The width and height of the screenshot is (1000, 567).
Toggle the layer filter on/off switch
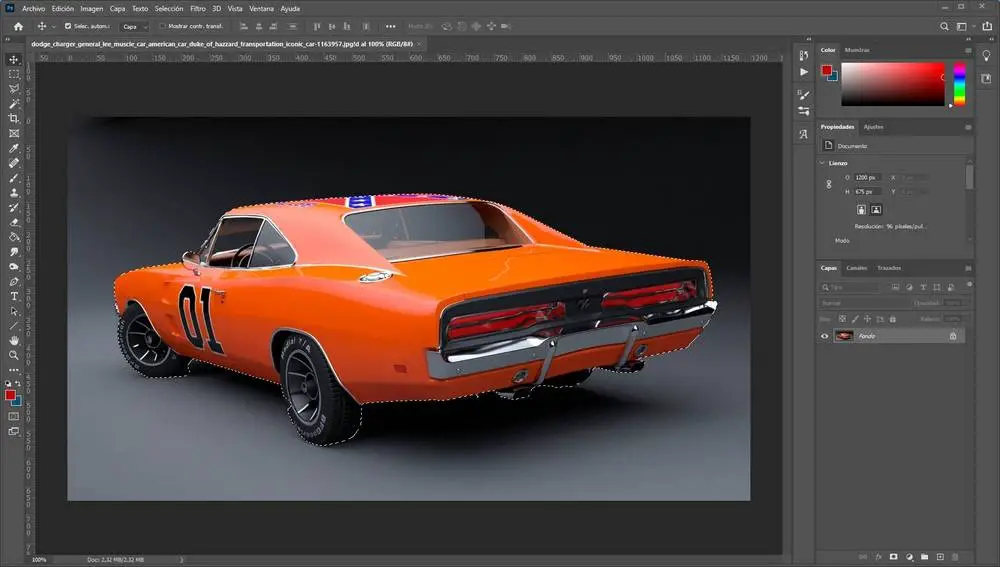tap(969, 284)
